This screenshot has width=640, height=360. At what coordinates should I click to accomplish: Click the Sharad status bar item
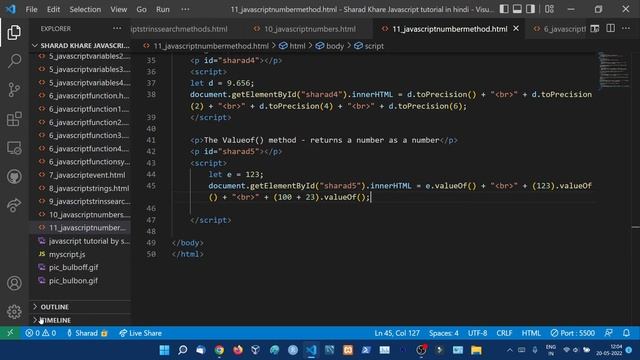tap(87, 333)
